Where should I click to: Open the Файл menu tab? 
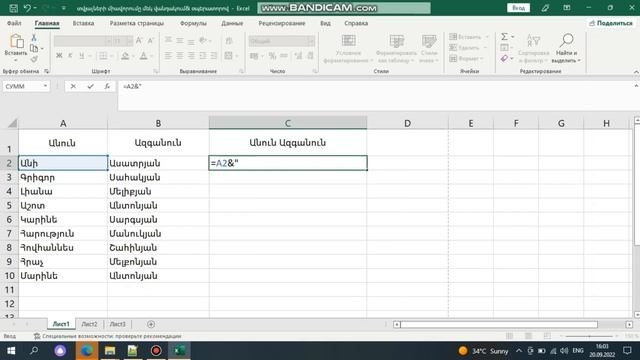pos(14,23)
